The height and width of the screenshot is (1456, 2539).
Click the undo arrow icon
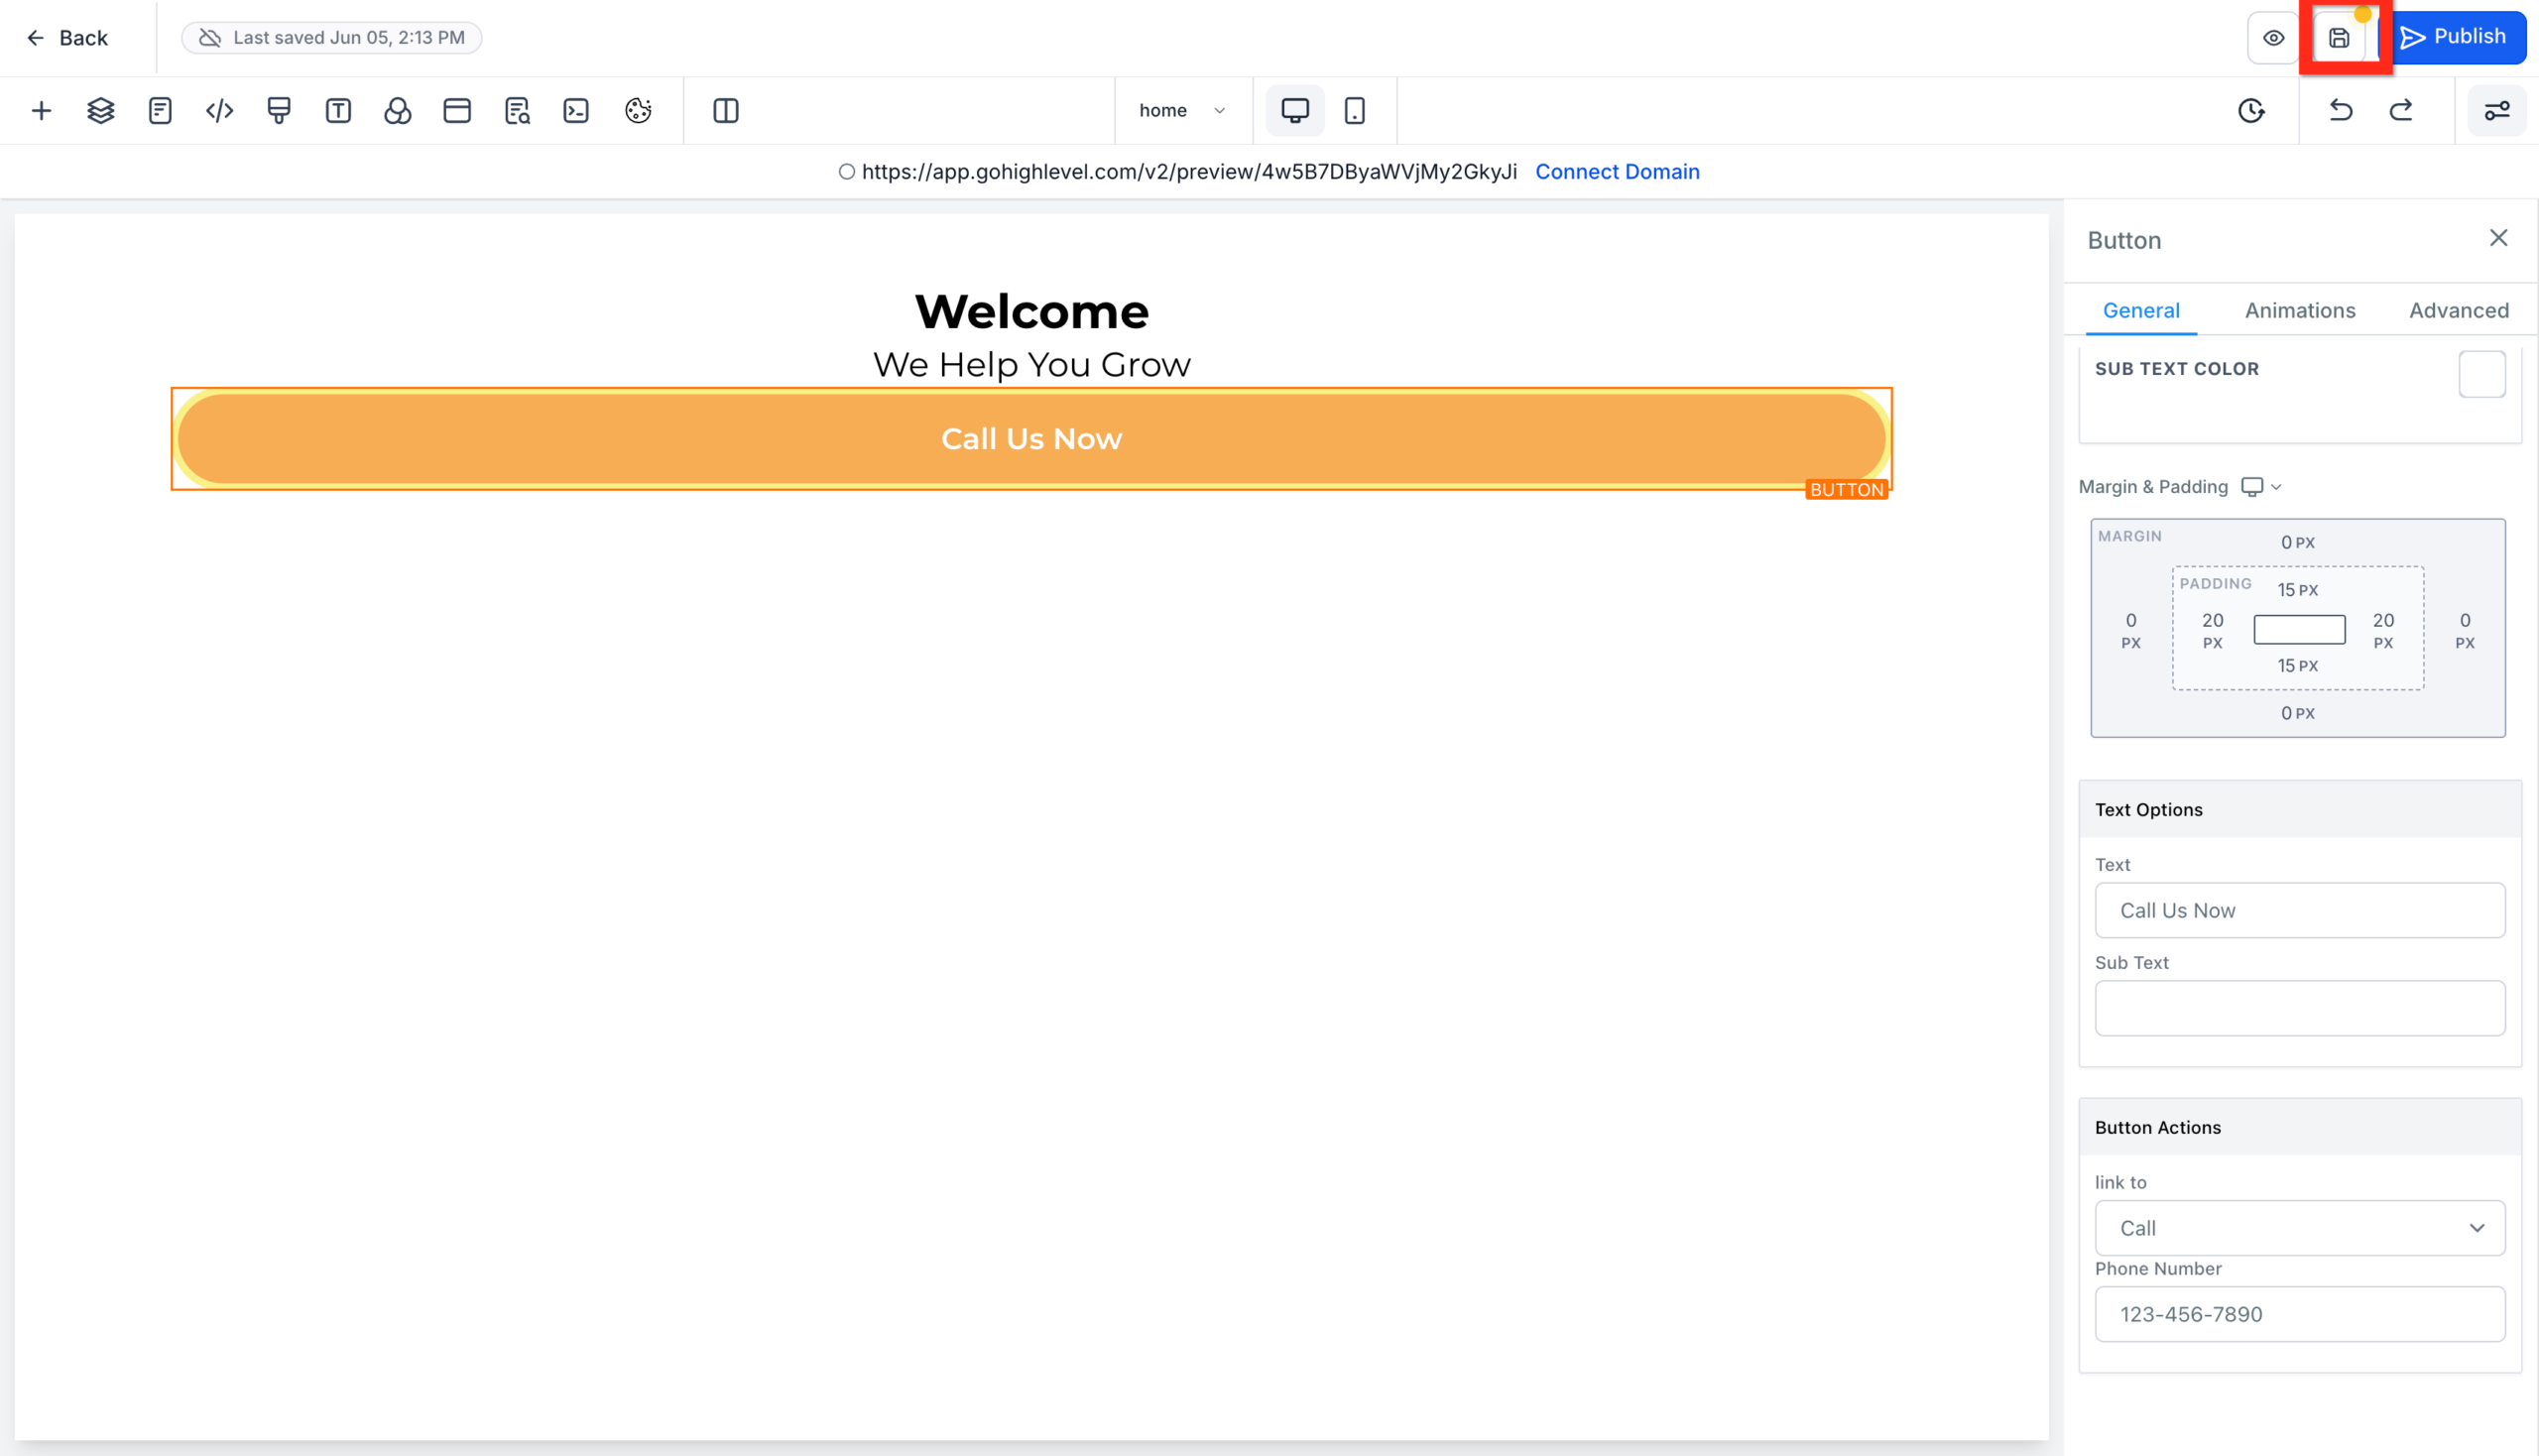pos(2340,110)
